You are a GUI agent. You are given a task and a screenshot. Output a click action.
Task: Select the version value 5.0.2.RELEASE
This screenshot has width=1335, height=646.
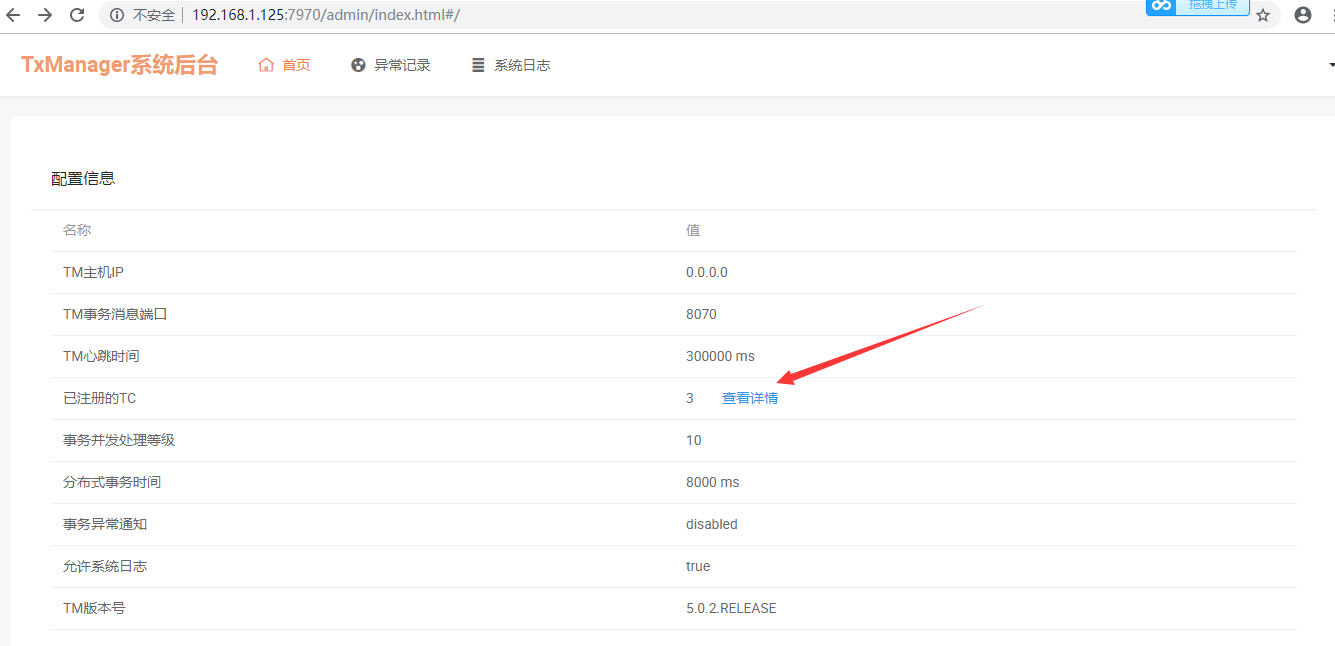[731, 608]
